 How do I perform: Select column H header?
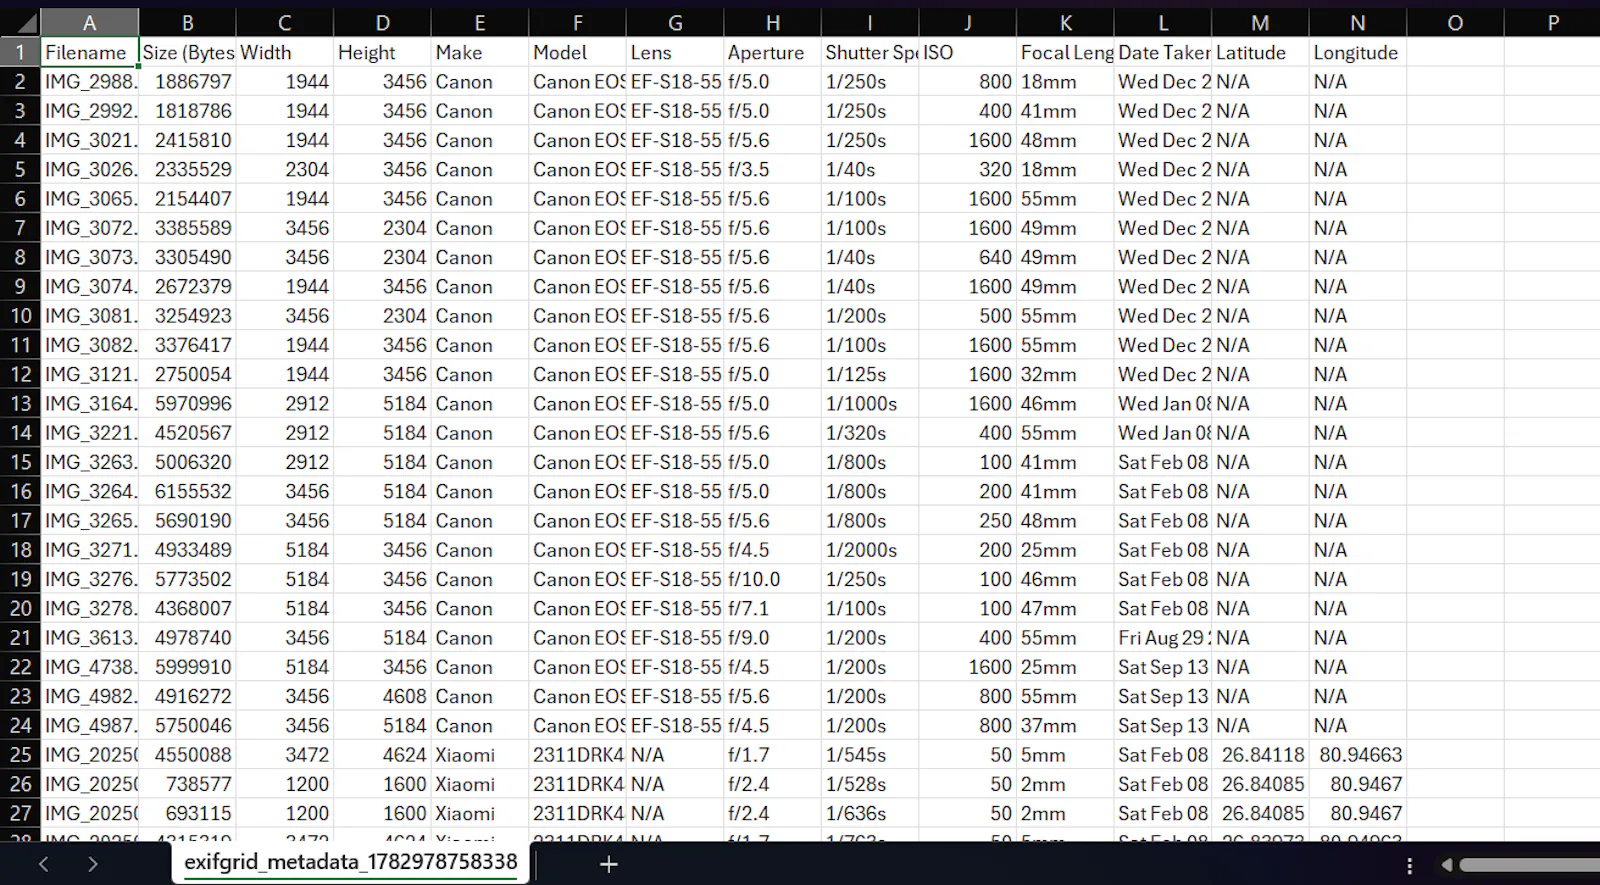point(772,22)
